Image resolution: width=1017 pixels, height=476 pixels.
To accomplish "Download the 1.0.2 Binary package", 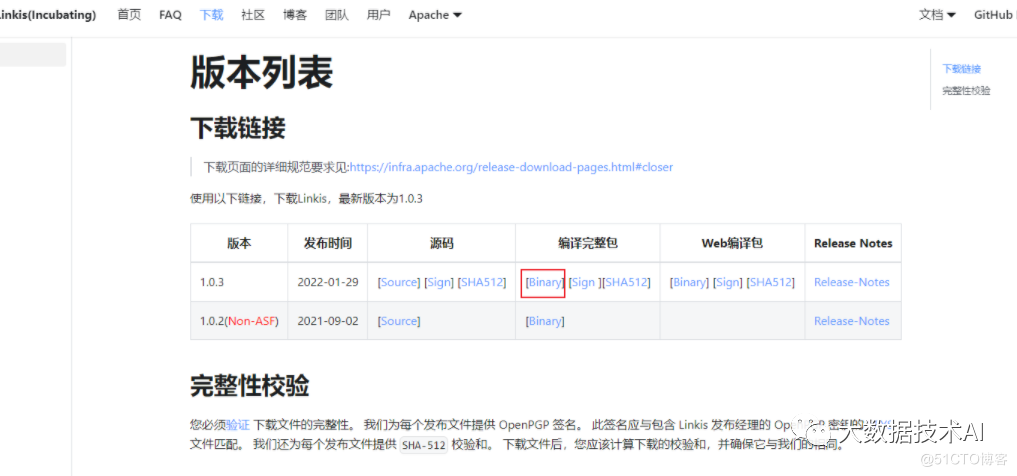I will click(545, 321).
